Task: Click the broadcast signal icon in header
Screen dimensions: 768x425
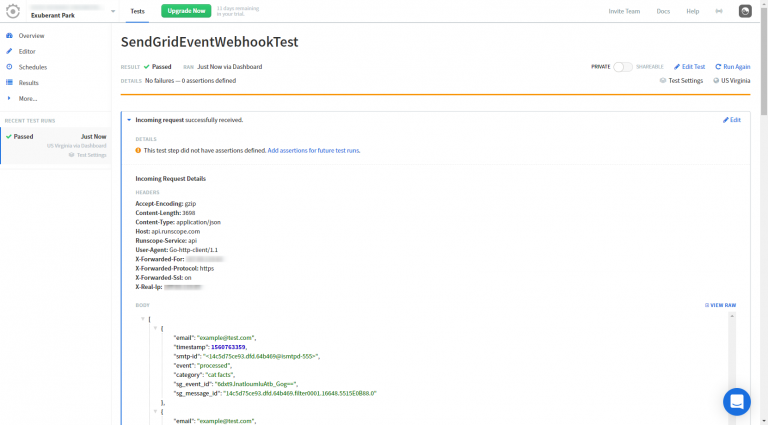Action: 719,11
